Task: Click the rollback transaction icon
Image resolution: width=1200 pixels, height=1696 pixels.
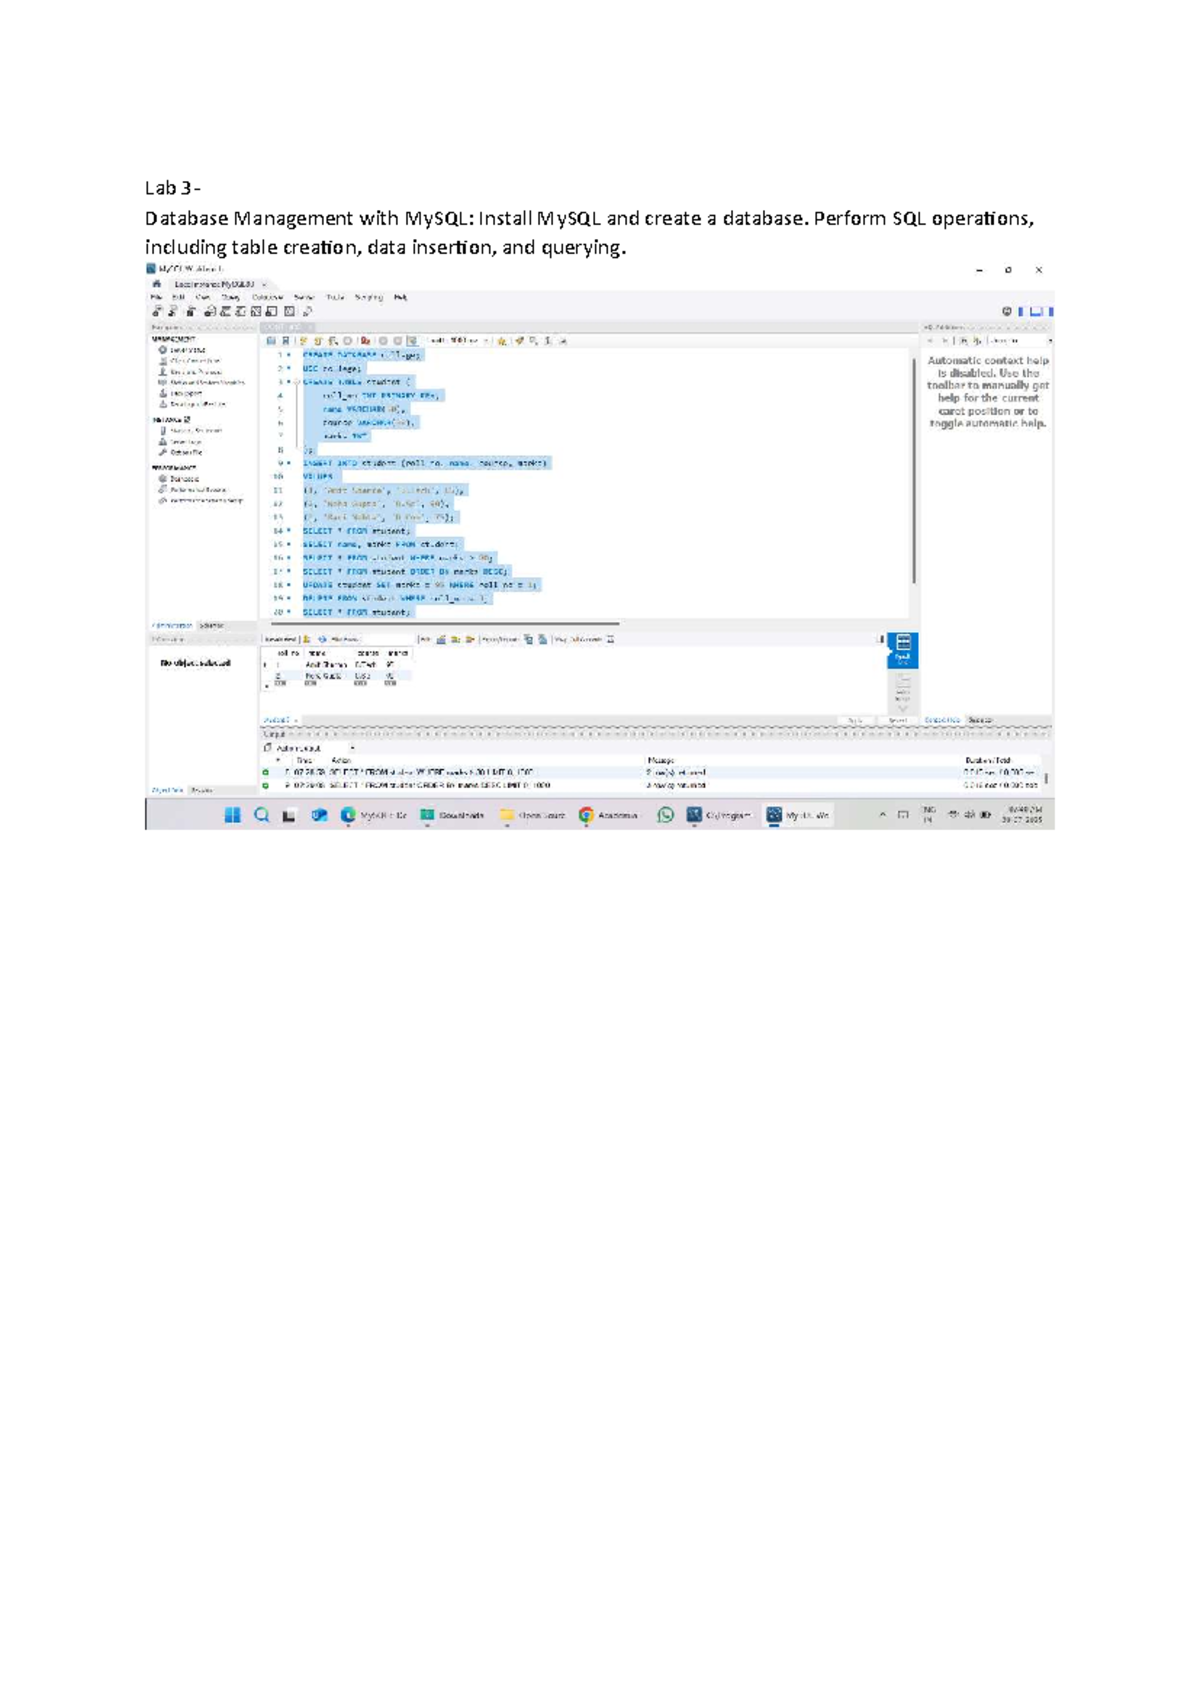Action: 398,341
